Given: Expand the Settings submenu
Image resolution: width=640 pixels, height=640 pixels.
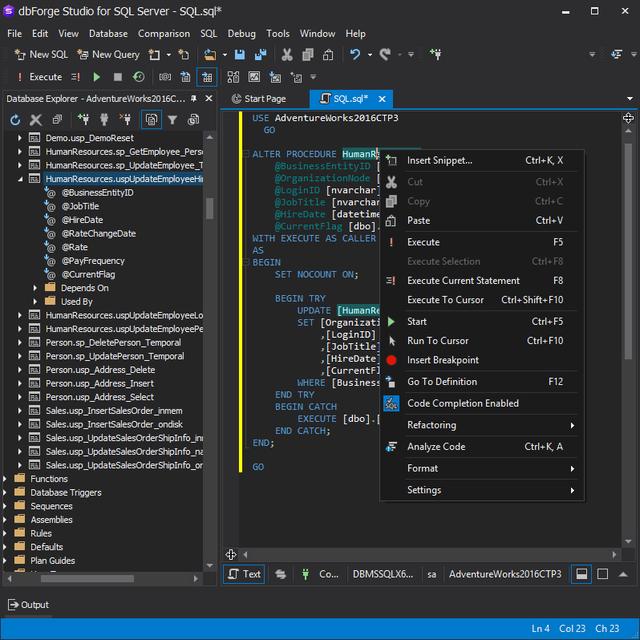Looking at the screenshot, I should tap(482, 490).
